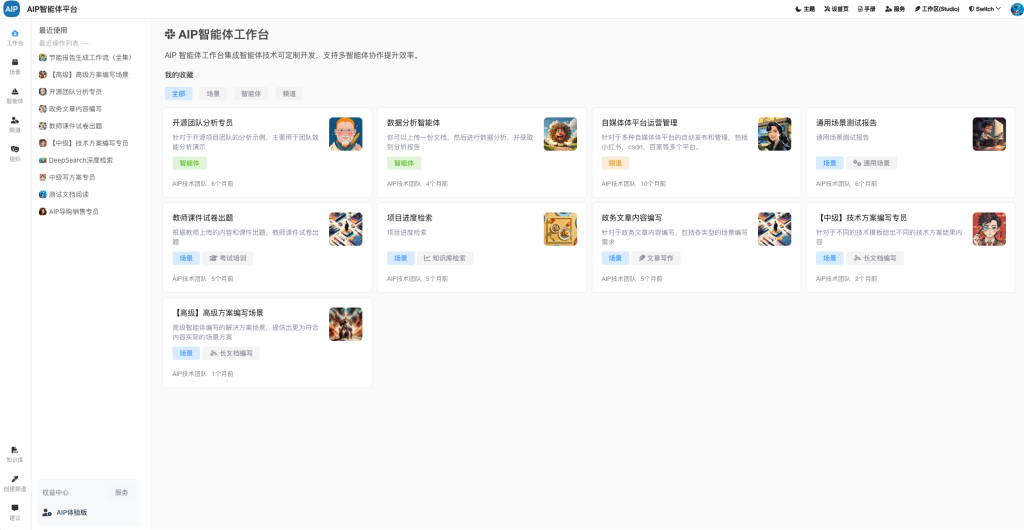This screenshot has width=1024, height=530.
Task: Open the 建议 feedback icon
Action: click(14, 512)
